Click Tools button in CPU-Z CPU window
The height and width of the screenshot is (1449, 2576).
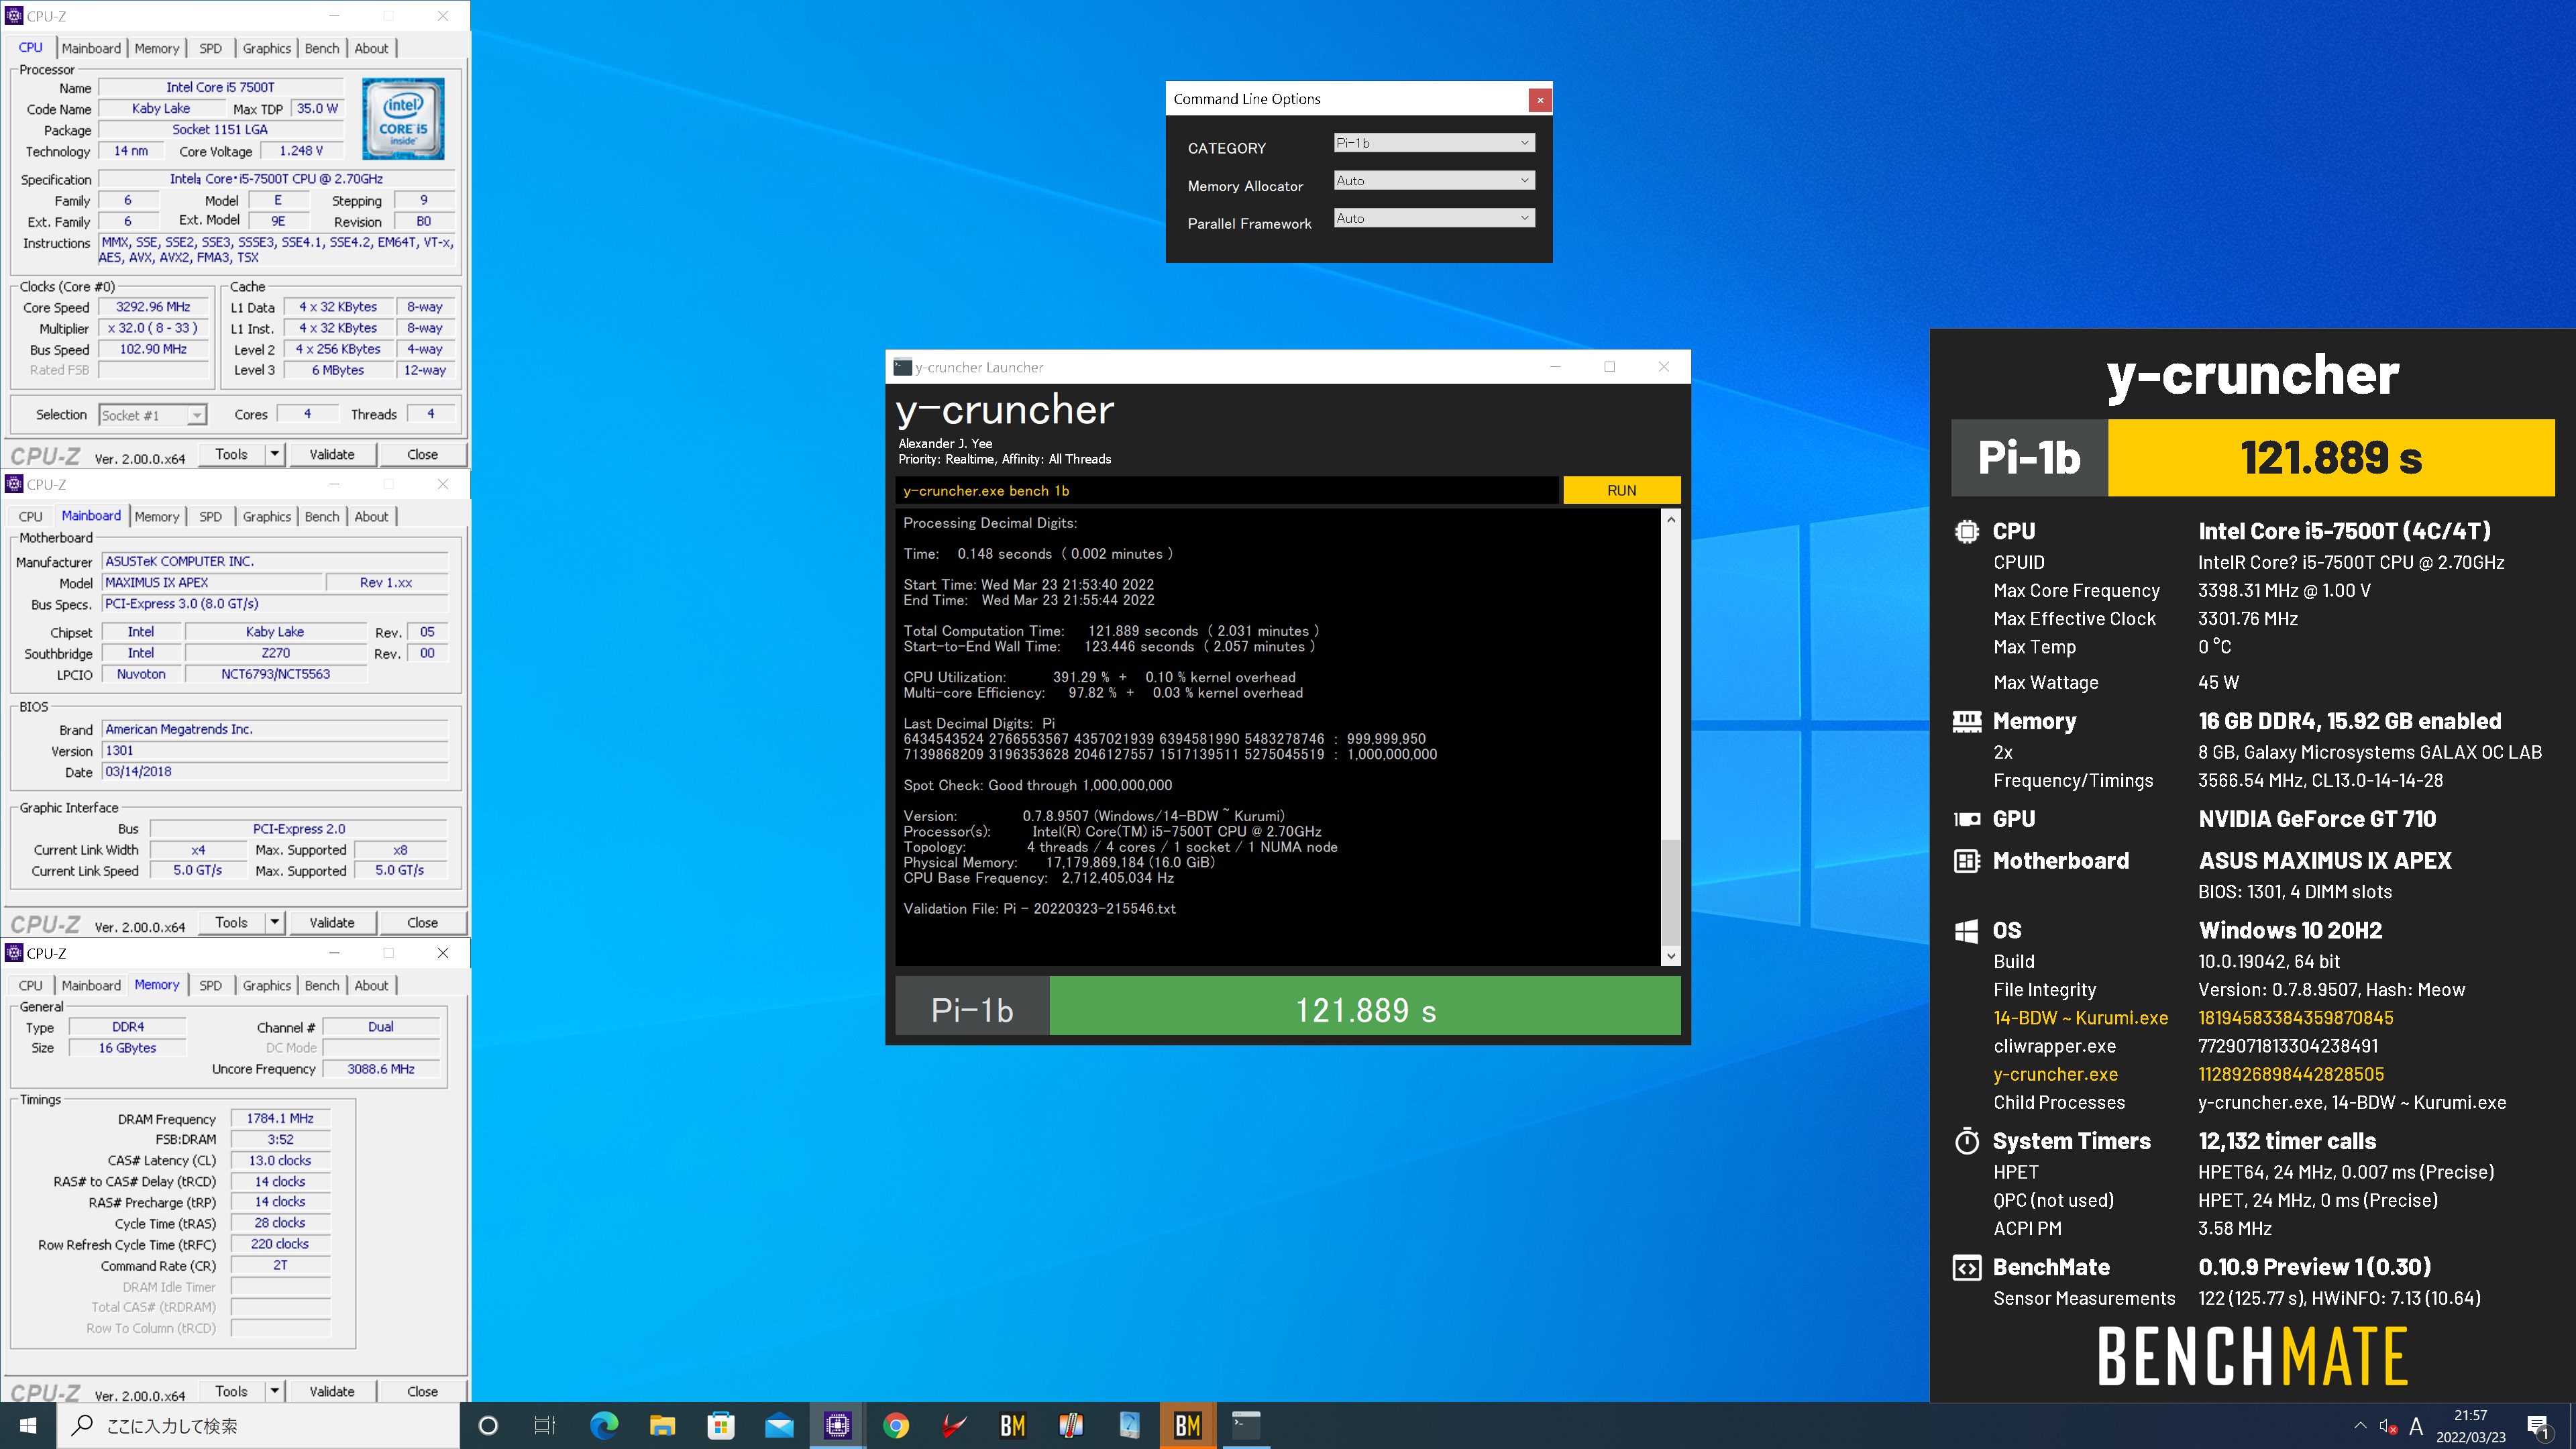tap(231, 454)
